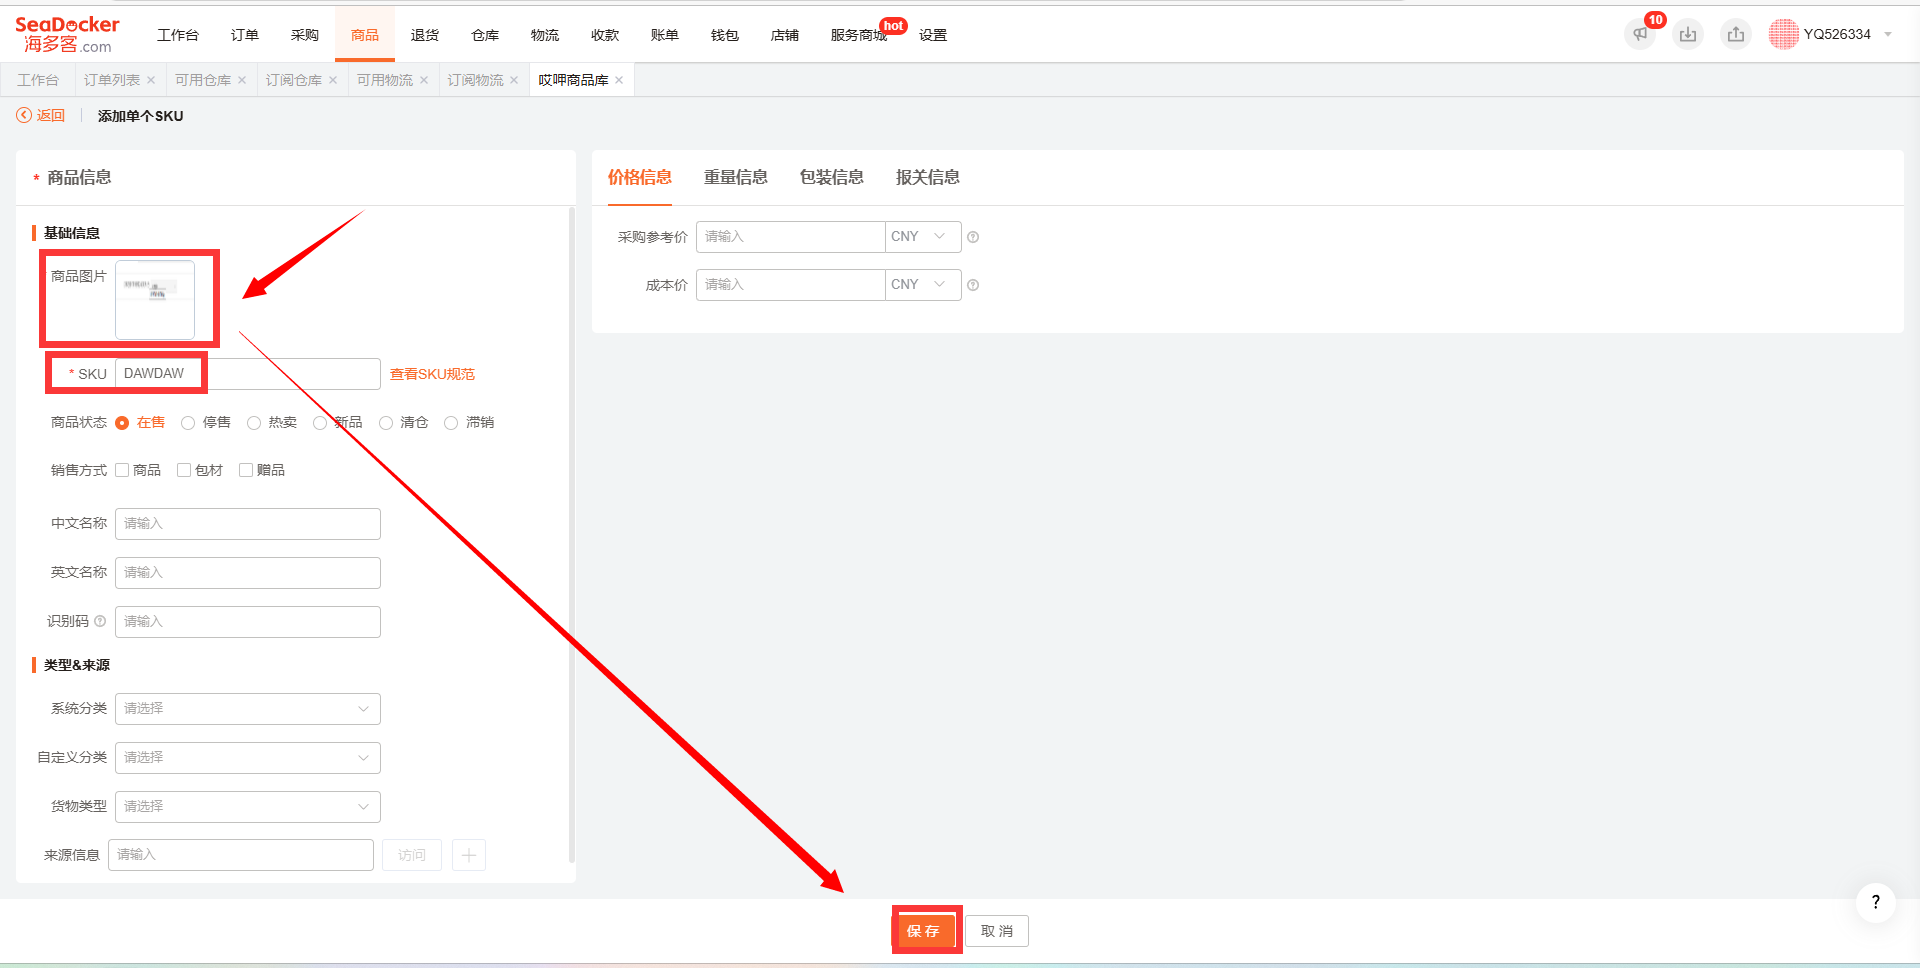The image size is (1920, 968).
Task: Open the announcements megaphone icon
Action: [1640, 34]
